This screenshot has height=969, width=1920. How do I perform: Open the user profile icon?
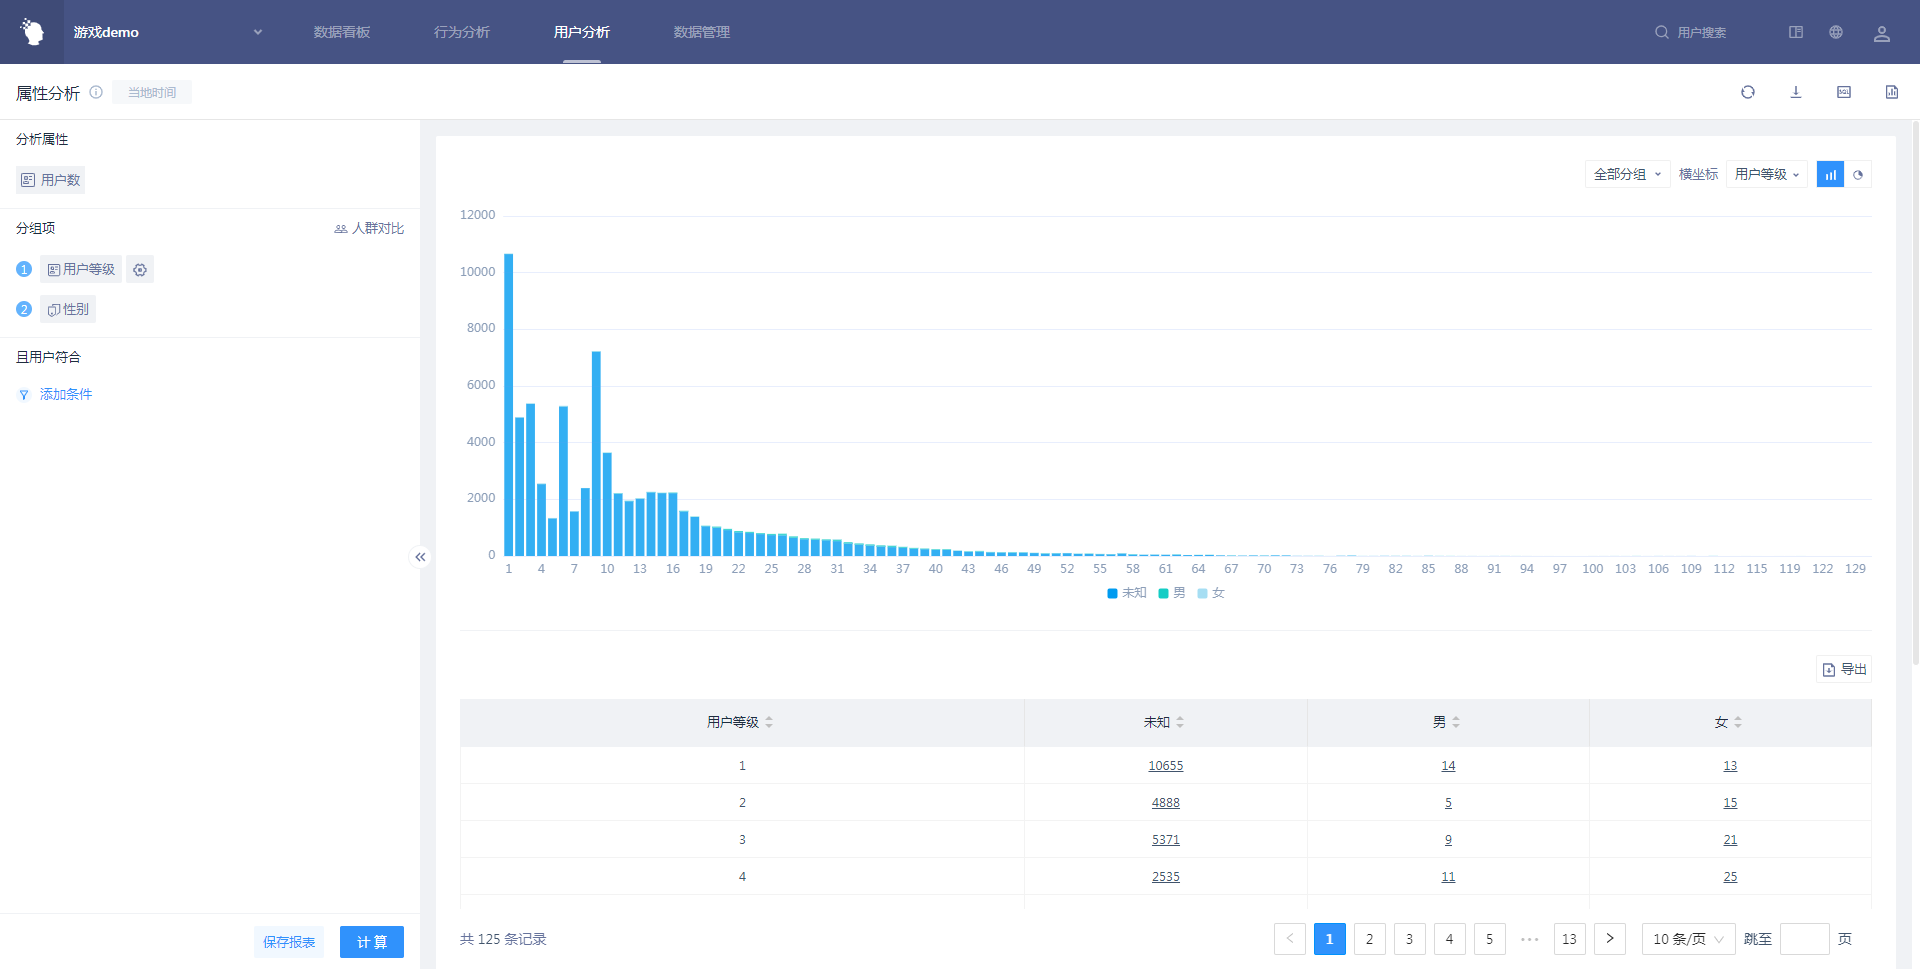[1881, 33]
